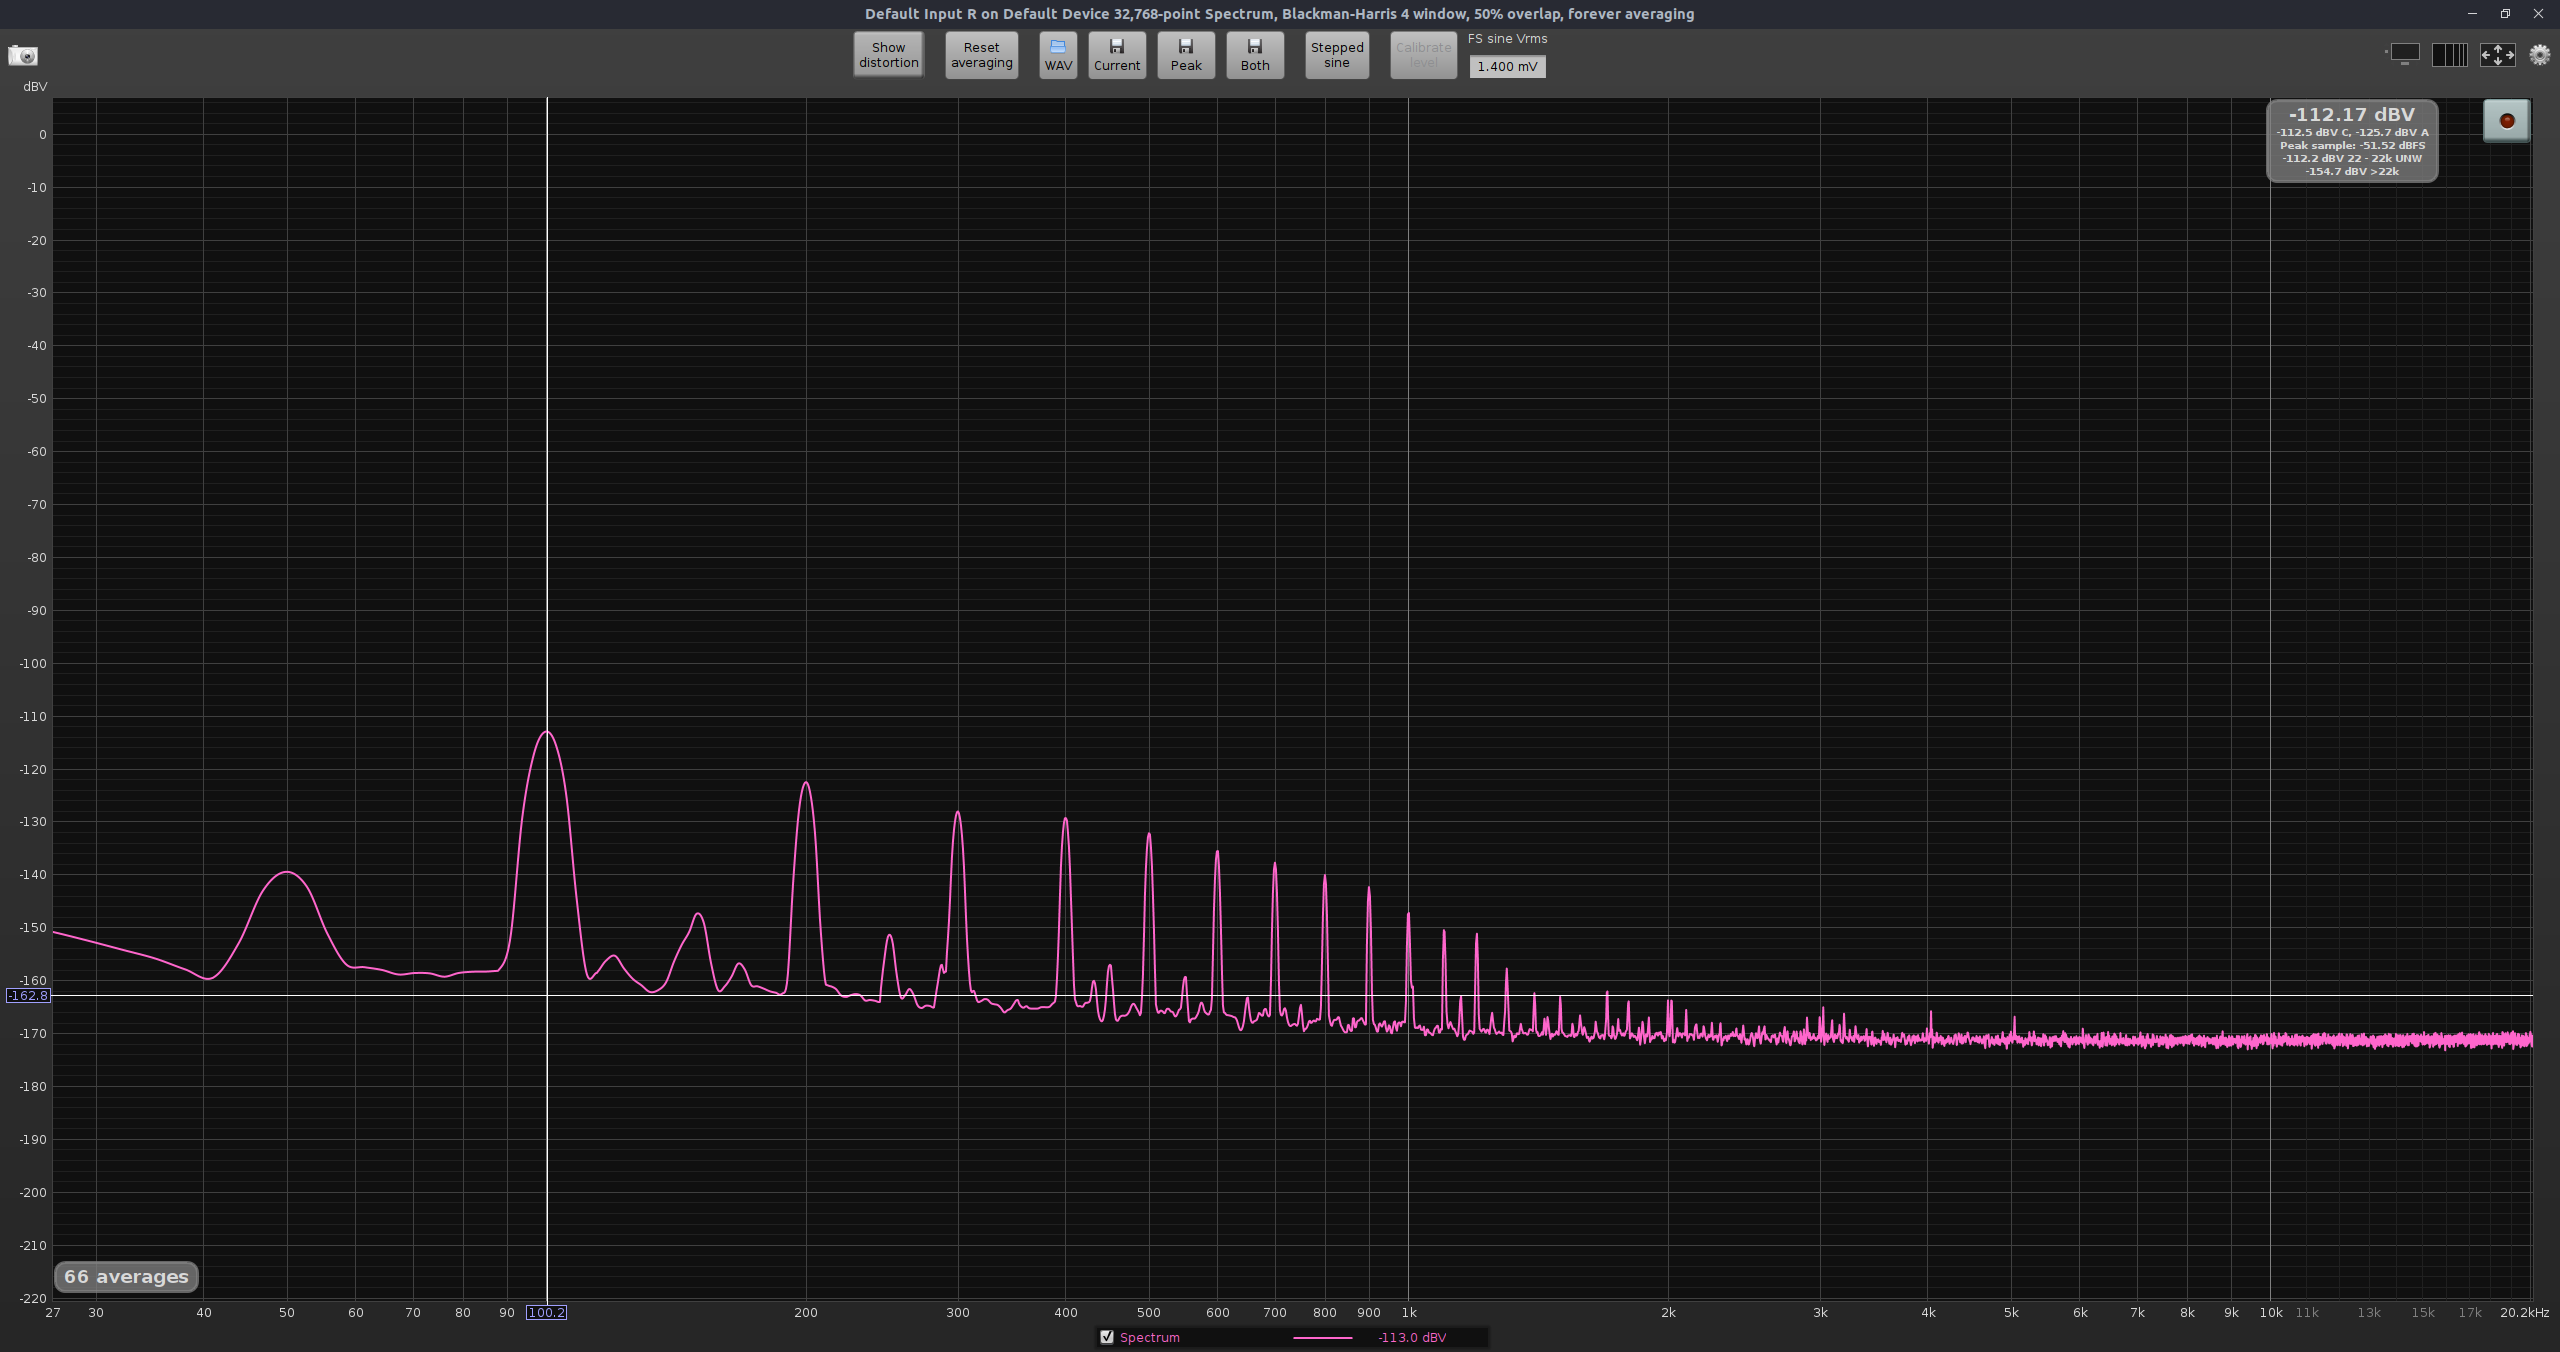This screenshot has height=1352, width=2560.
Task: Minimize the spectrum window
Action: point(2472,13)
